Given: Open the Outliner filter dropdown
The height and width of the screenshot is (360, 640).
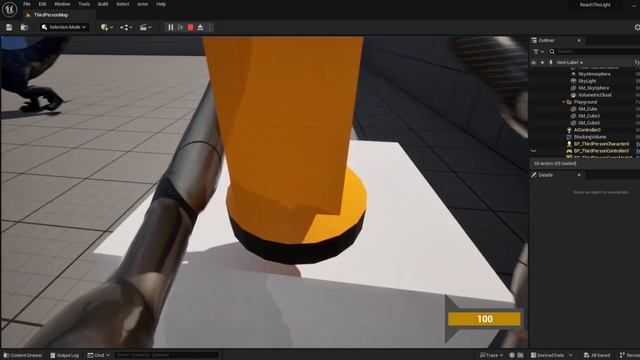Looking at the screenshot, I should [538, 51].
